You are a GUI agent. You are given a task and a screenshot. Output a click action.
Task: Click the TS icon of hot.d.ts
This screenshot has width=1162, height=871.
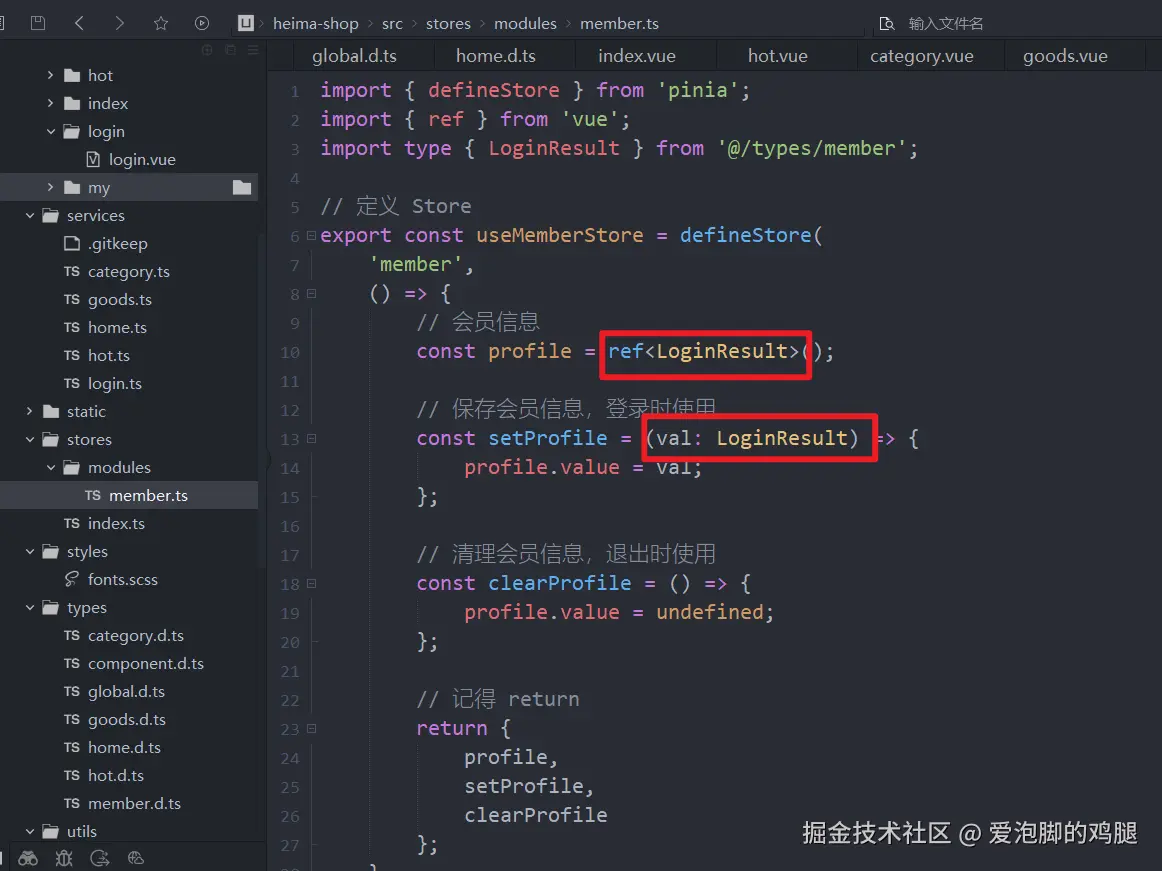72,775
